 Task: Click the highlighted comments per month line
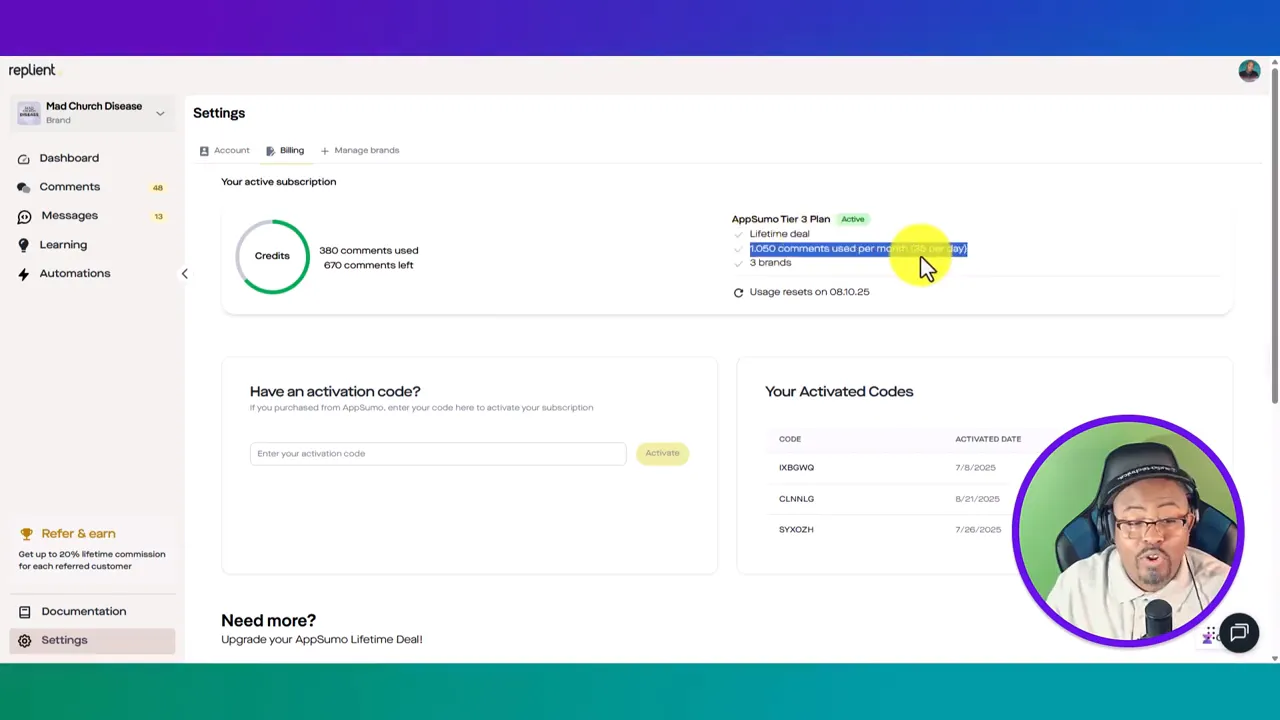pyautogui.click(x=858, y=249)
